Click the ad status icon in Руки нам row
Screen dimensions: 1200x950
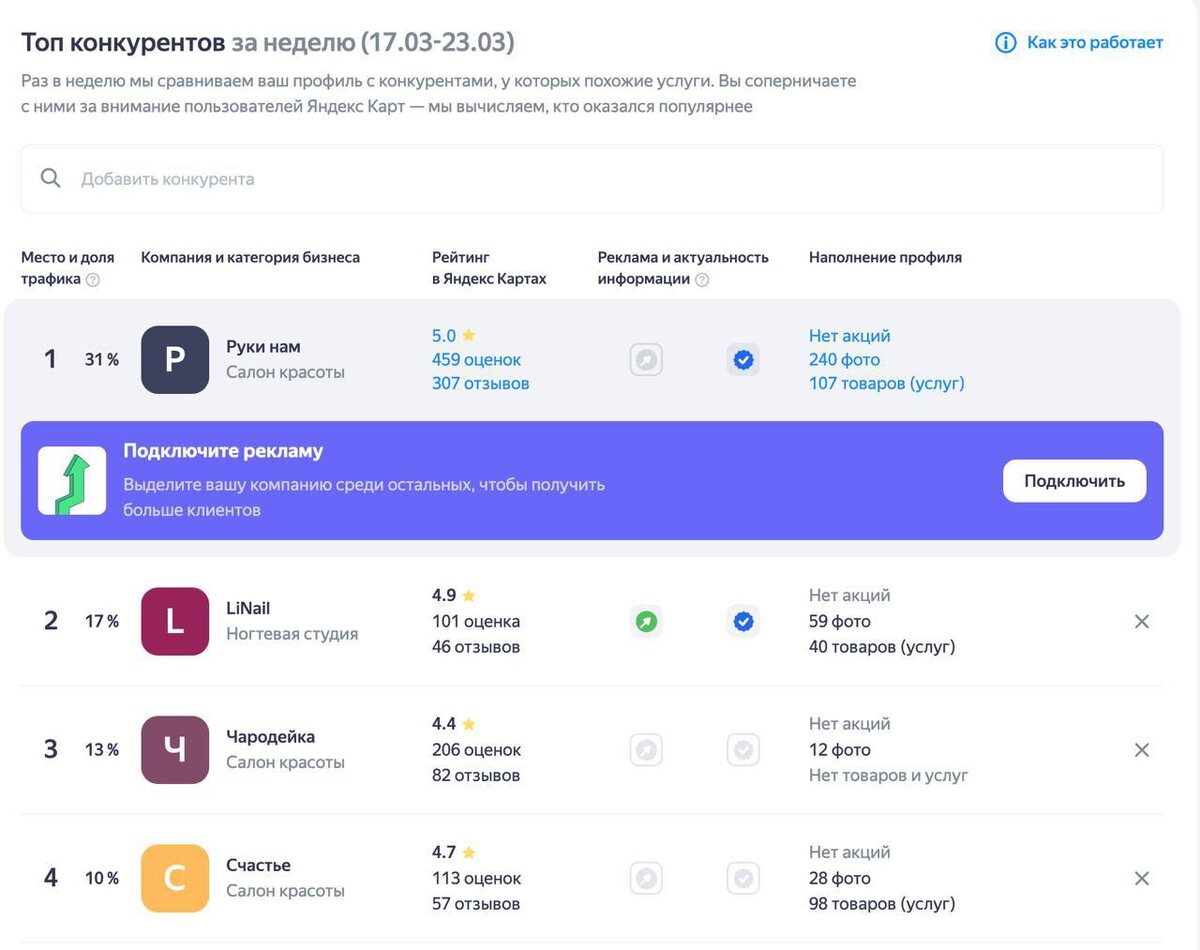pos(647,360)
